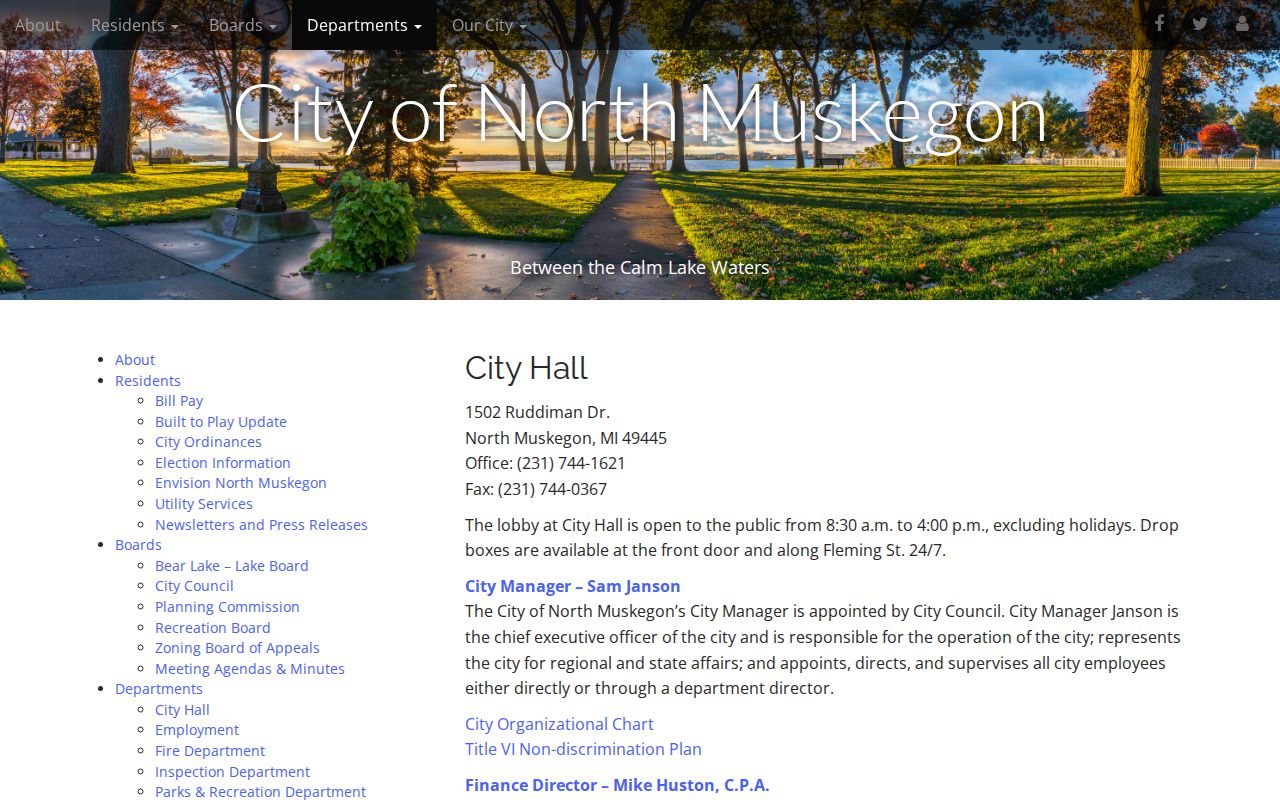Expand the Boards dropdown in the navbar
The height and width of the screenshot is (800, 1280).
tap(243, 25)
